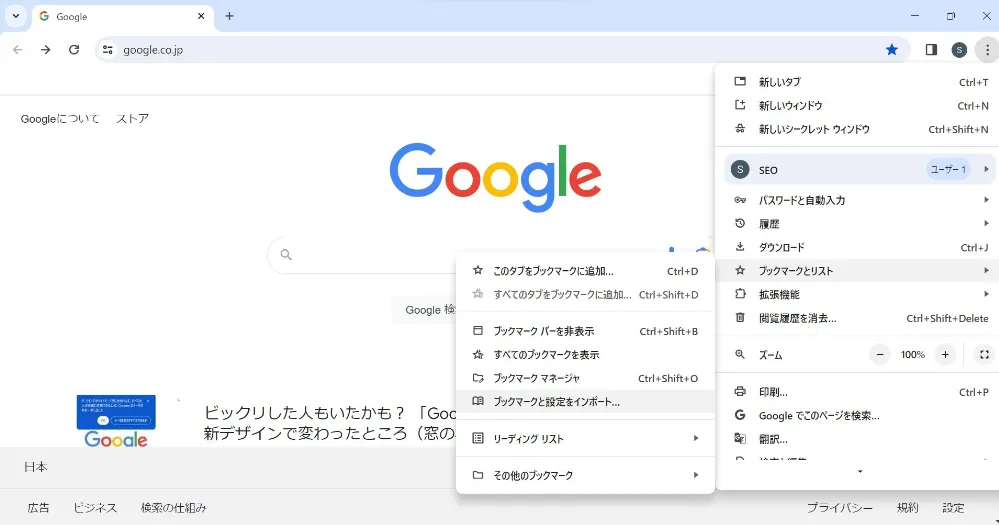999x525 pixels.
Task: Expand the 履歴 submenu
Action: click(857, 224)
